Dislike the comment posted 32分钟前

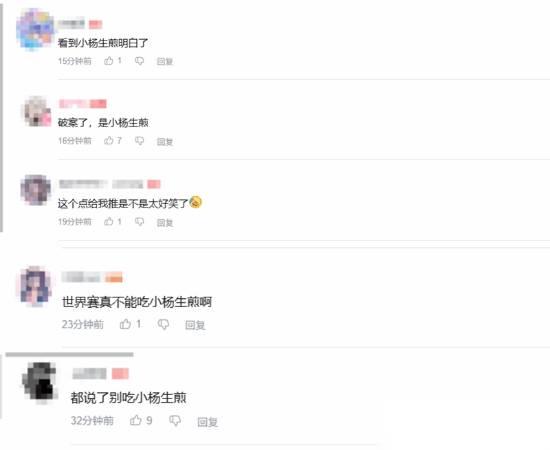pyautogui.click(x=175, y=421)
